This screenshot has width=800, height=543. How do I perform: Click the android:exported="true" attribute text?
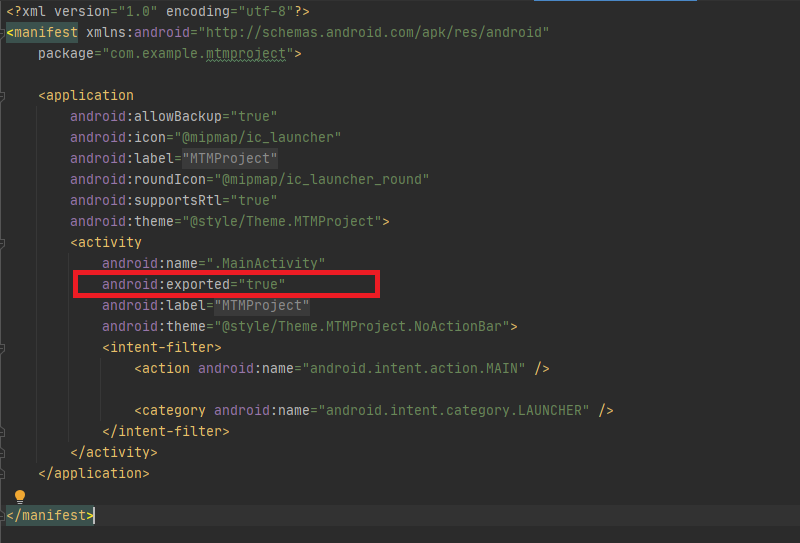pos(193,284)
